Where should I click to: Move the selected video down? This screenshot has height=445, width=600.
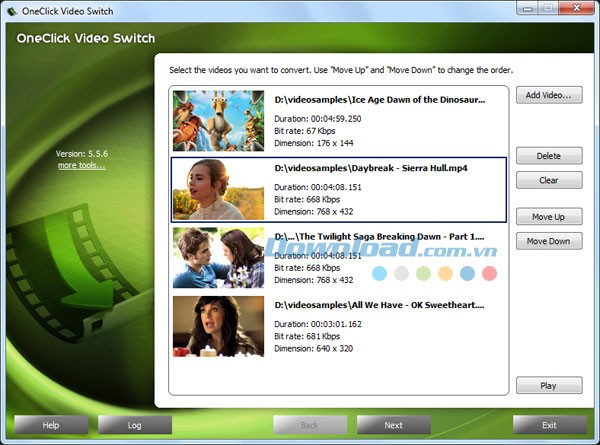click(549, 241)
